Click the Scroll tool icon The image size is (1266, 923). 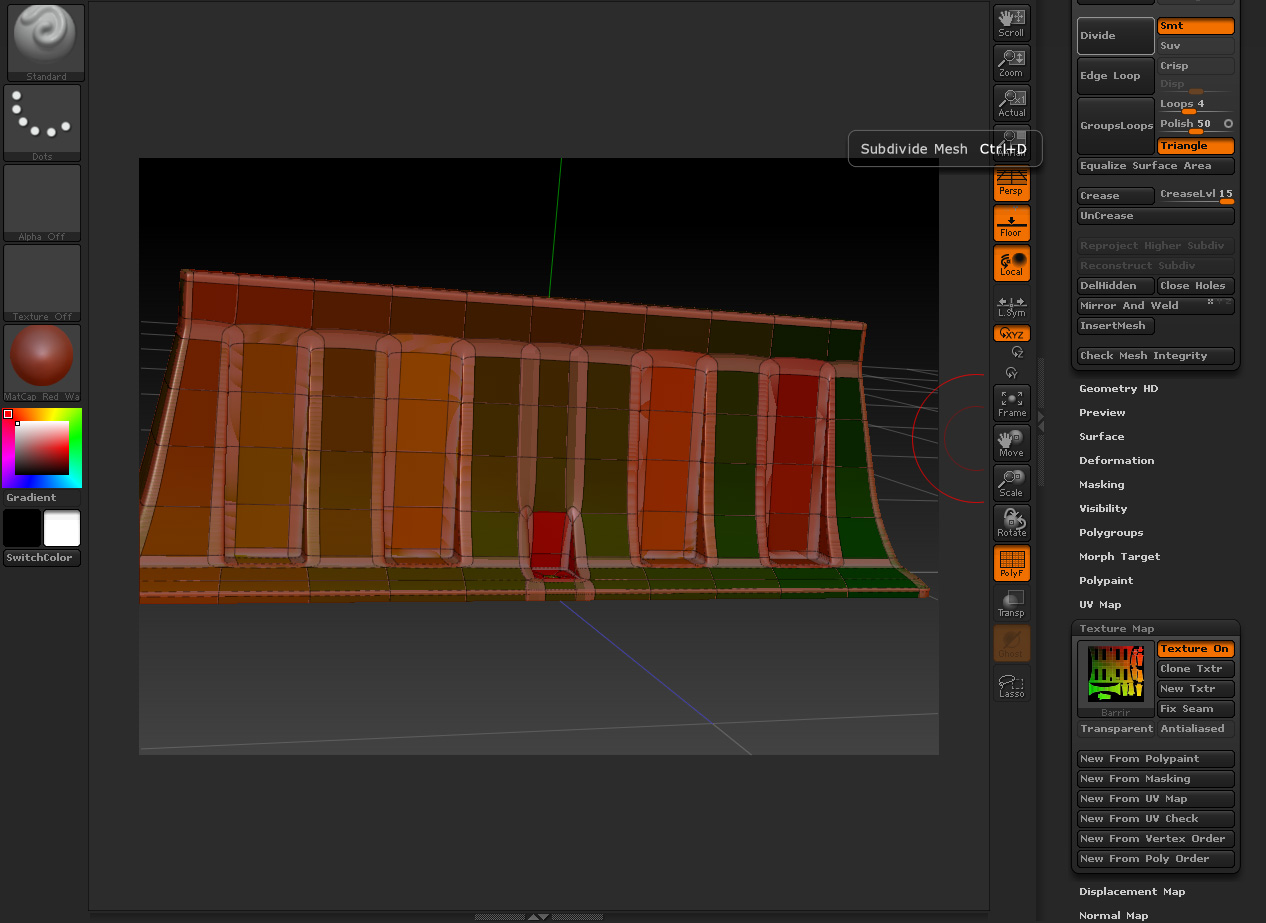point(1011,23)
